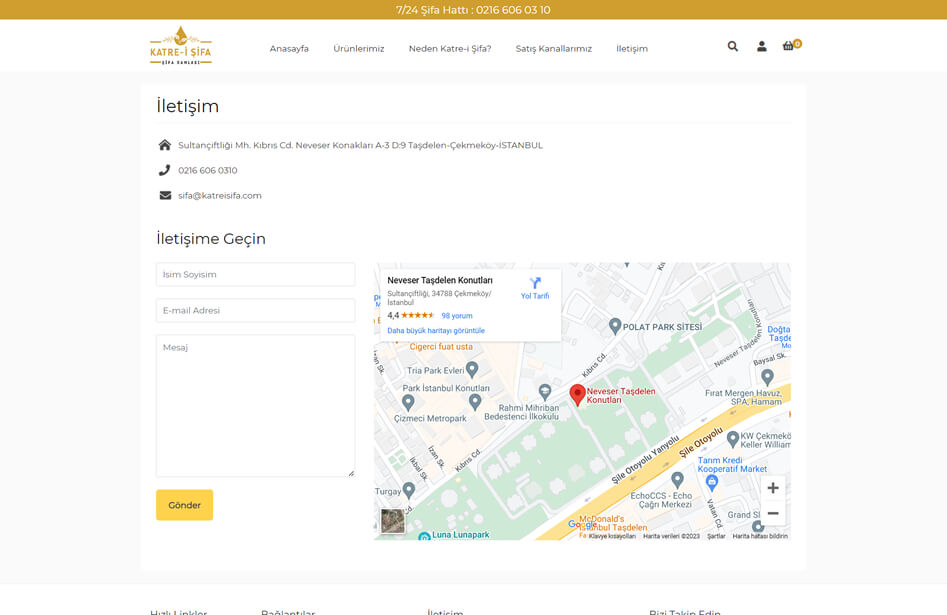
Task: Click Daha büyük haritayı görüntüle link
Action: pos(436,330)
